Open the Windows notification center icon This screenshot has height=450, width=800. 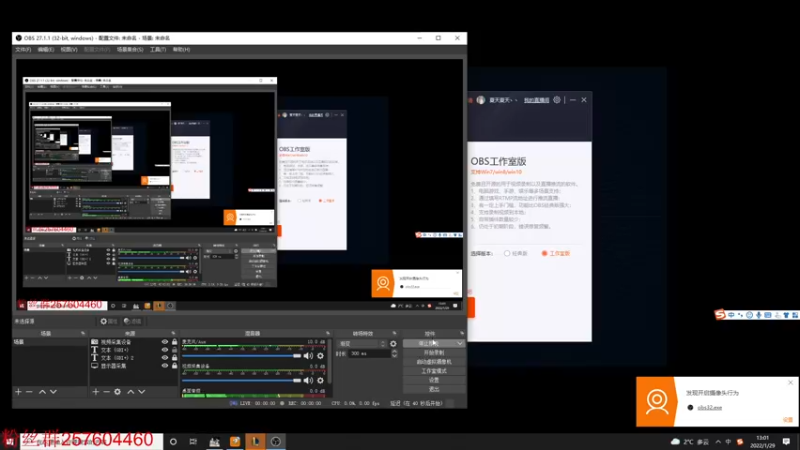[786, 441]
